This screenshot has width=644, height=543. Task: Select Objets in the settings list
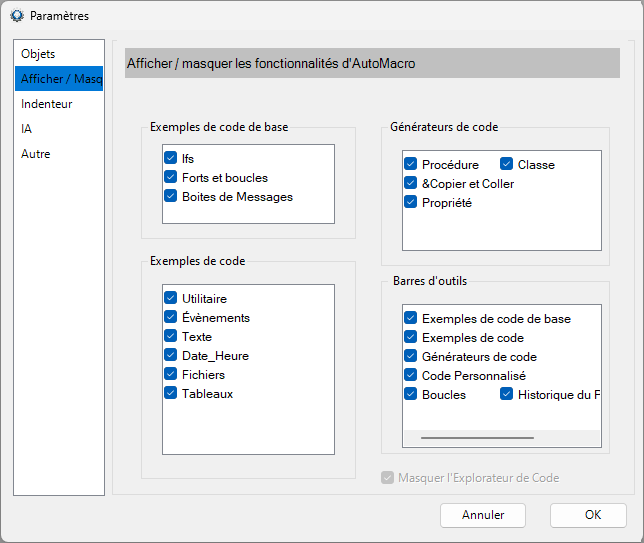click(59, 54)
